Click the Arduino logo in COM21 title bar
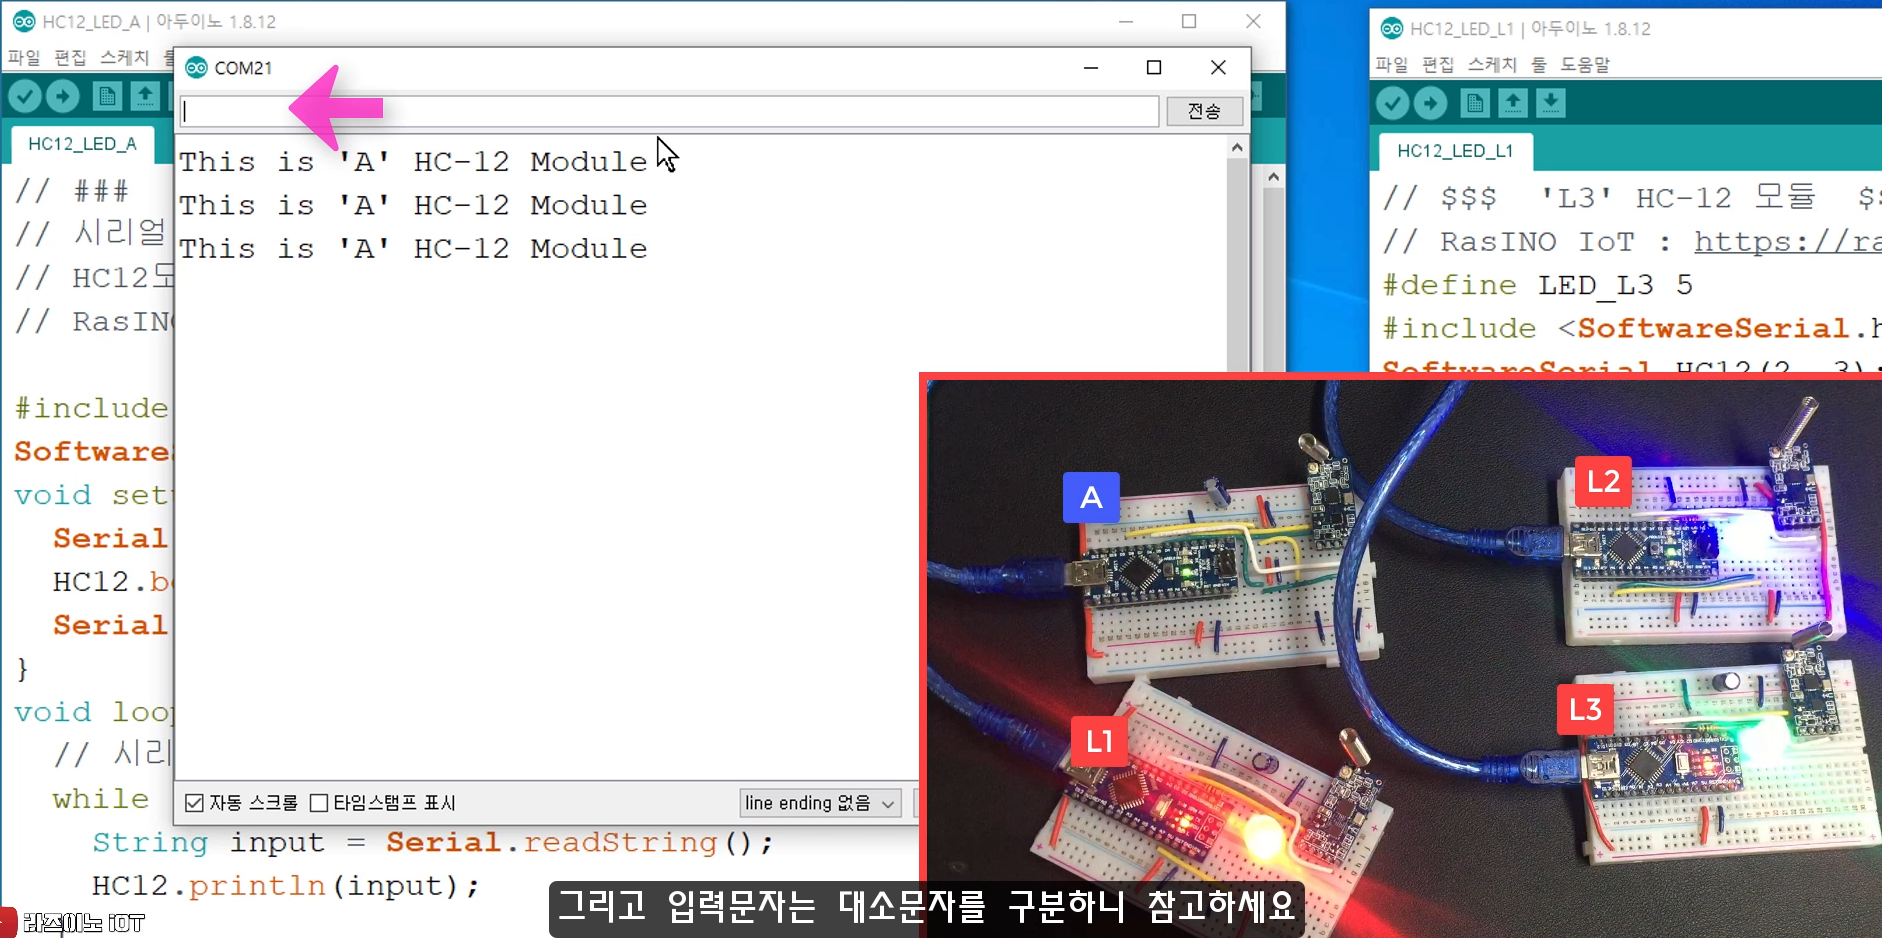The height and width of the screenshot is (938, 1882). [x=197, y=68]
